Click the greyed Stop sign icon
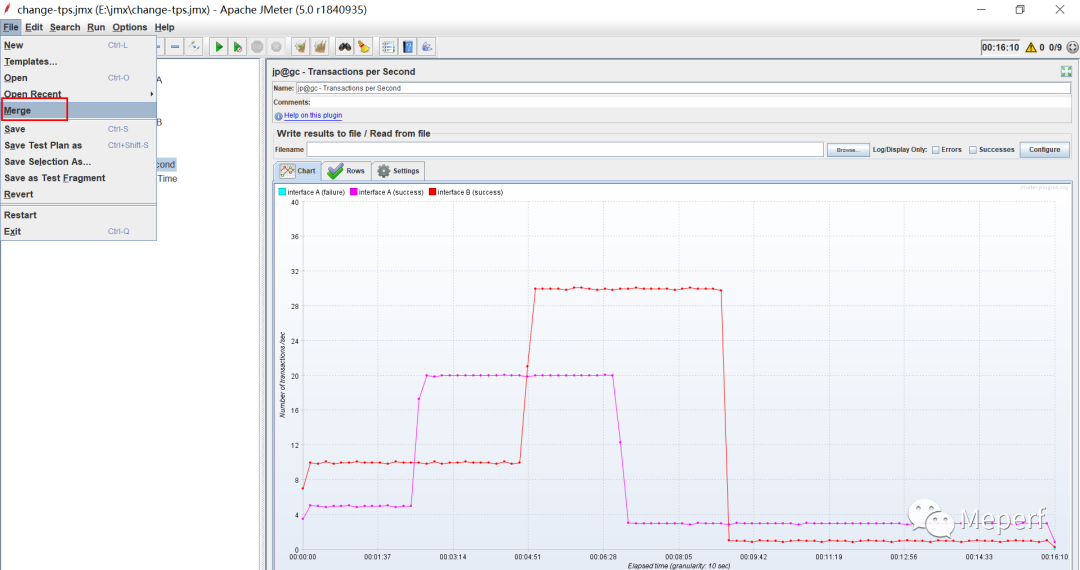 [x=257, y=47]
